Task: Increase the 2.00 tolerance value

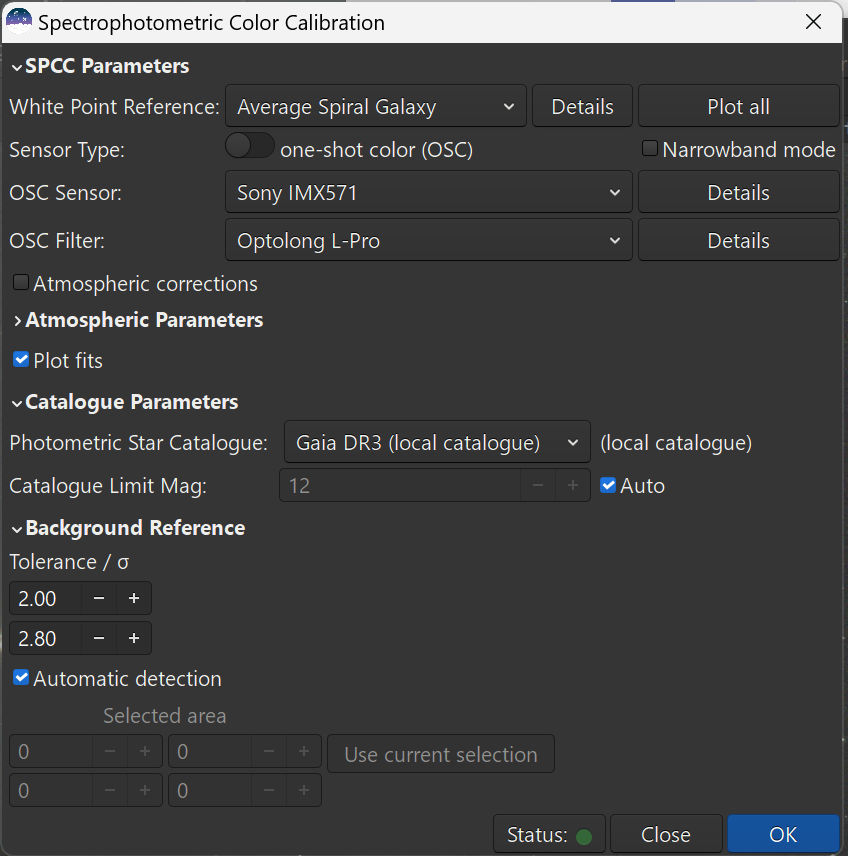Action: coord(134,598)
